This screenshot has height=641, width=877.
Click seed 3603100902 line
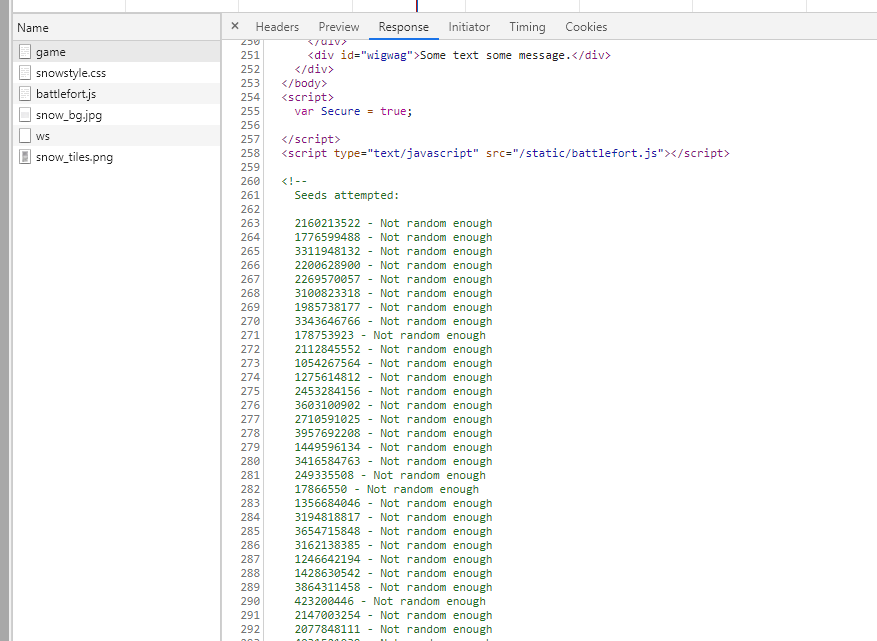tap(393, 405)
